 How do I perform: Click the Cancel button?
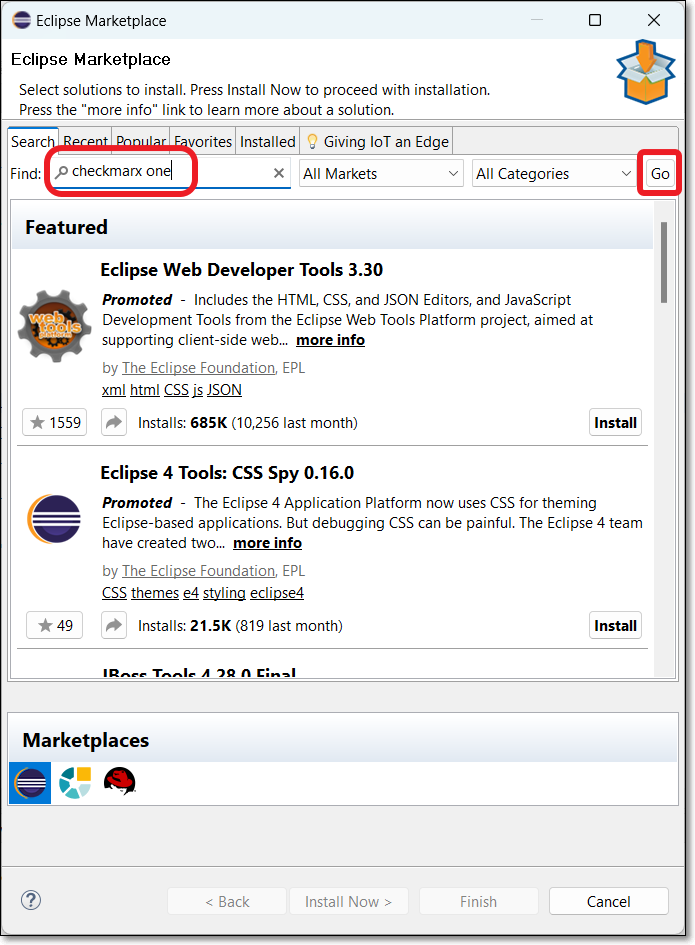[x=609, y=902]
